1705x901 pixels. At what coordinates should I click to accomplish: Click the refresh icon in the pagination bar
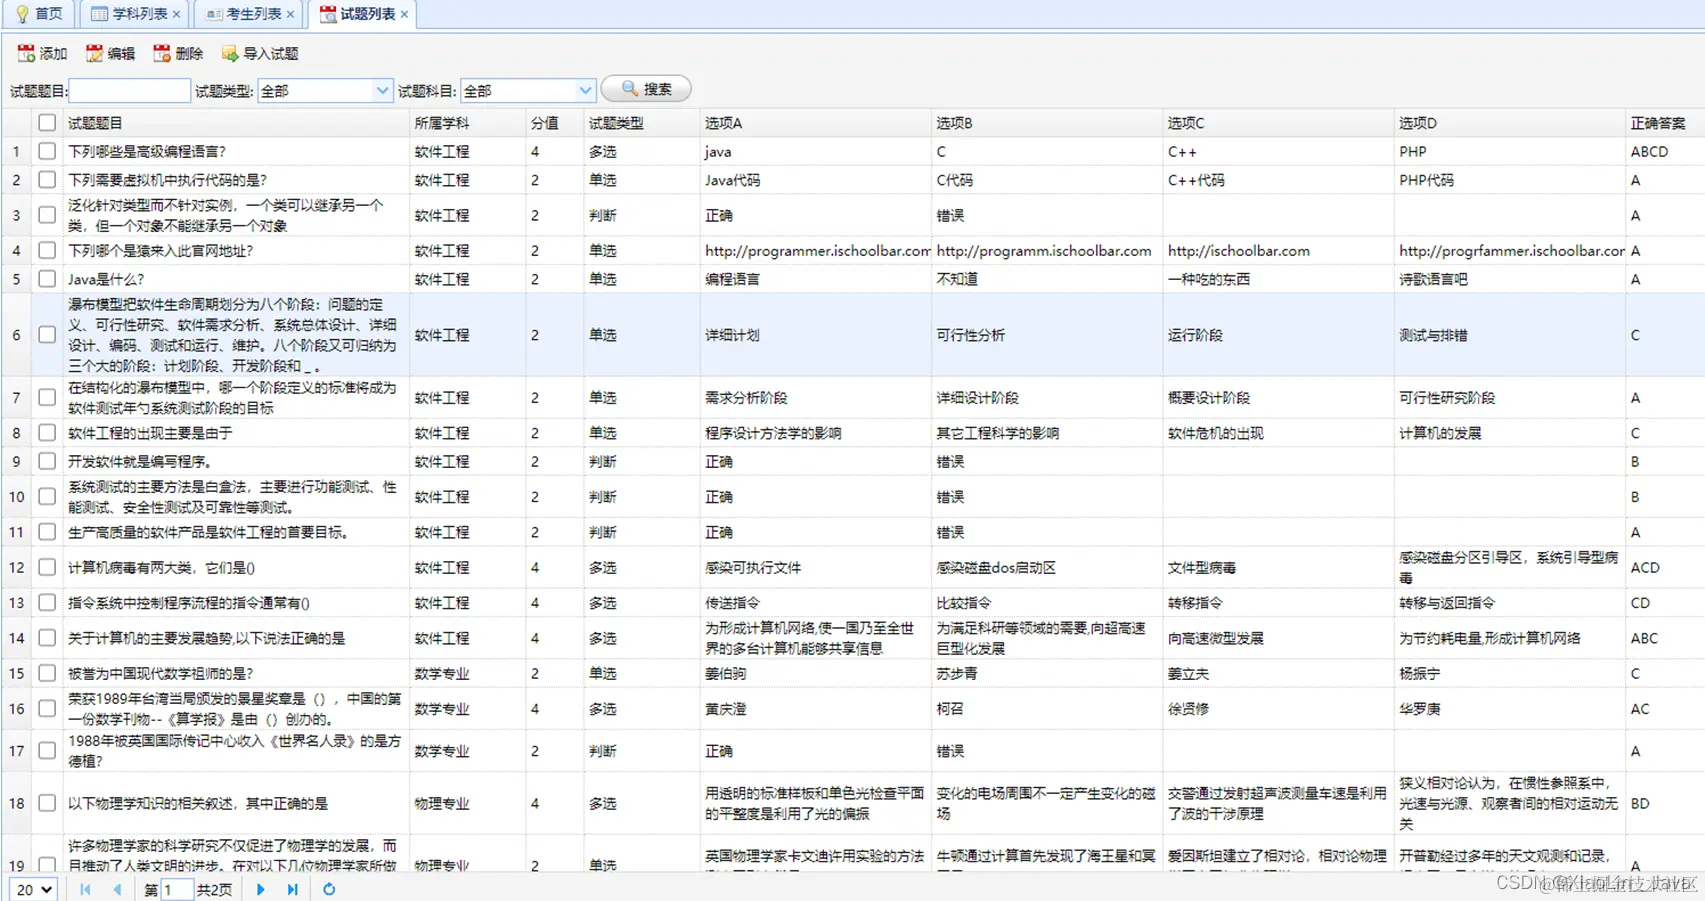click(x=329, y=889)
